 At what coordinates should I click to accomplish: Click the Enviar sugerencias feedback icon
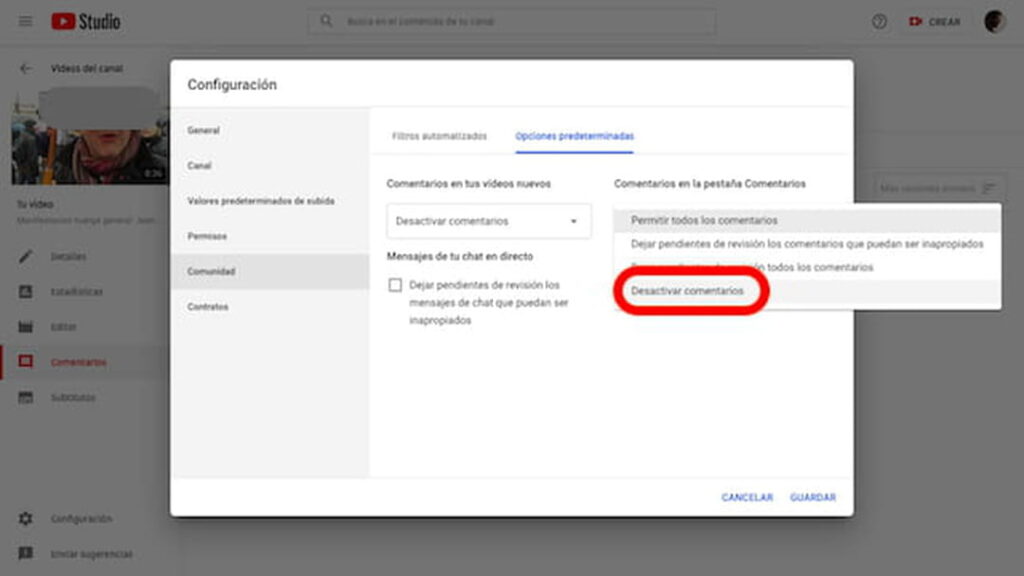pos(26,554)
